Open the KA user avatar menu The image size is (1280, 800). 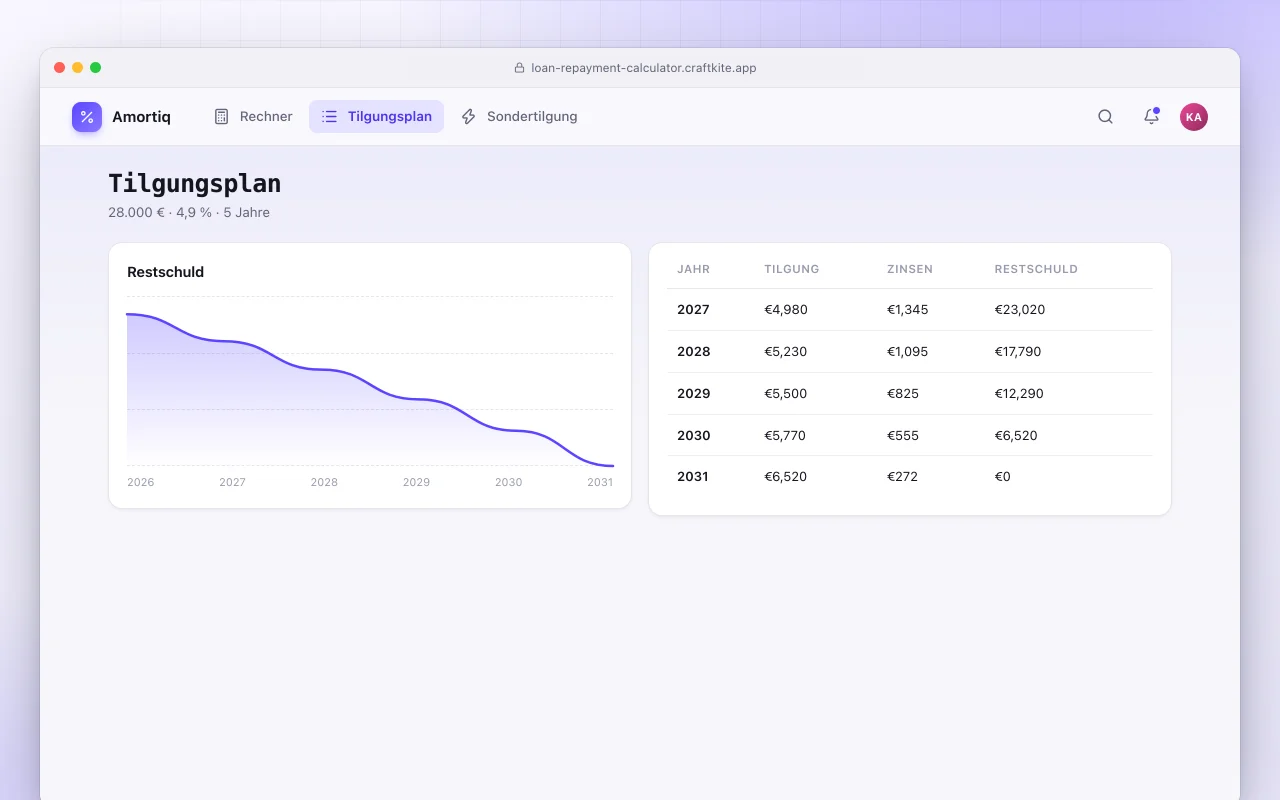1193,117
